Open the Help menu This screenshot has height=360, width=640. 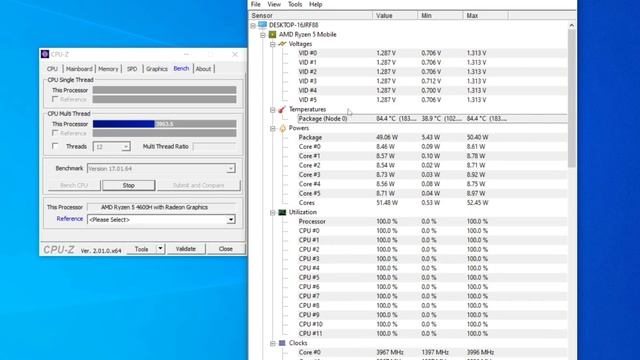click(x=316, y=4)
